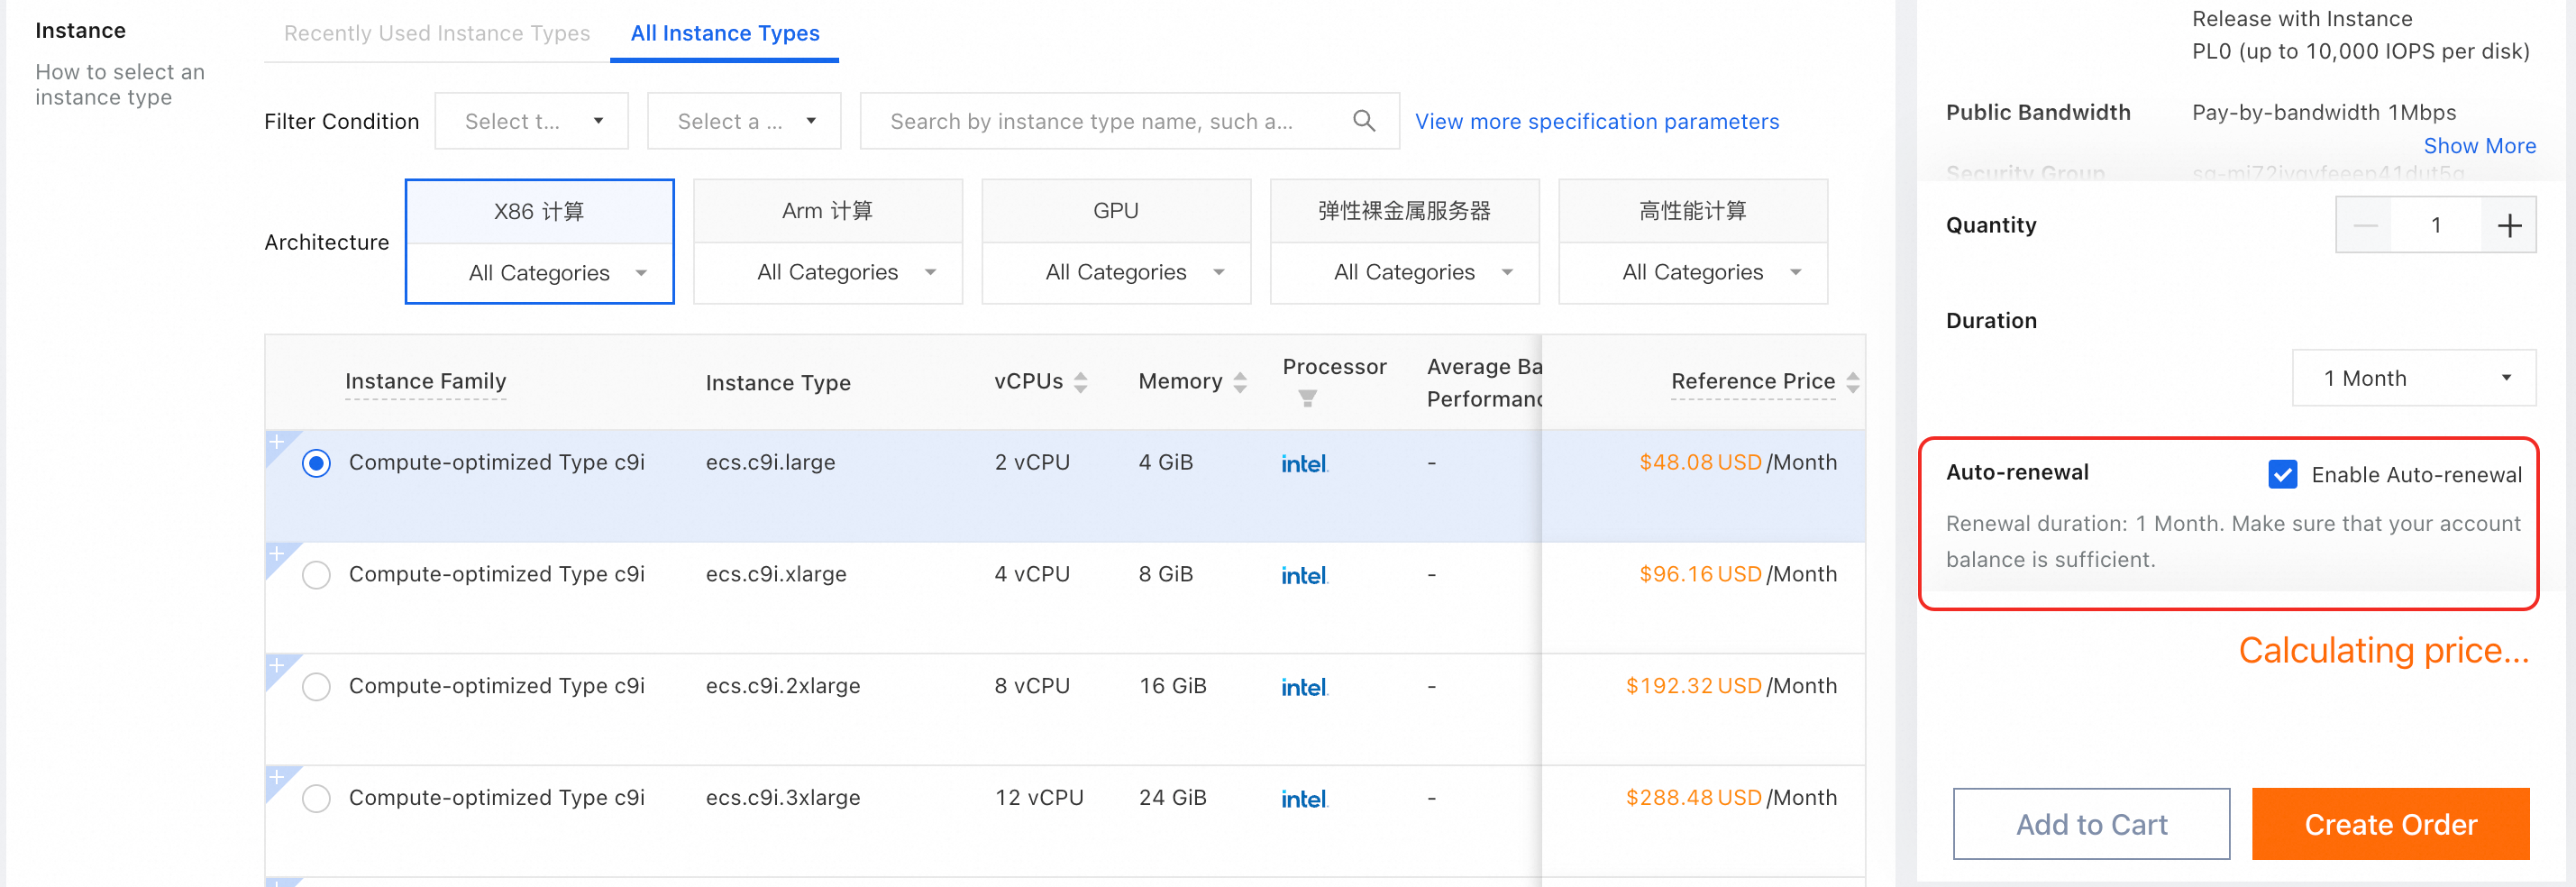Increase quantity with the plus button
2576x887 pixels.
click(2508, 226)
